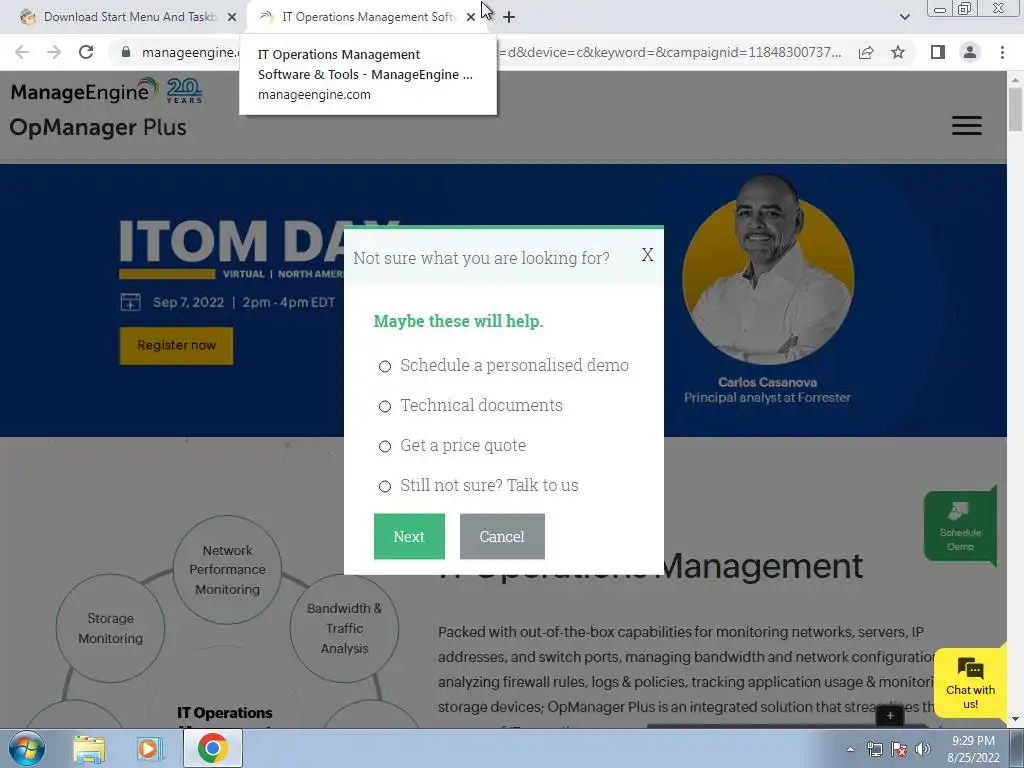Click the OpManager Plus product title
This screenshot has width=1024, height=768.
(98, 127)
